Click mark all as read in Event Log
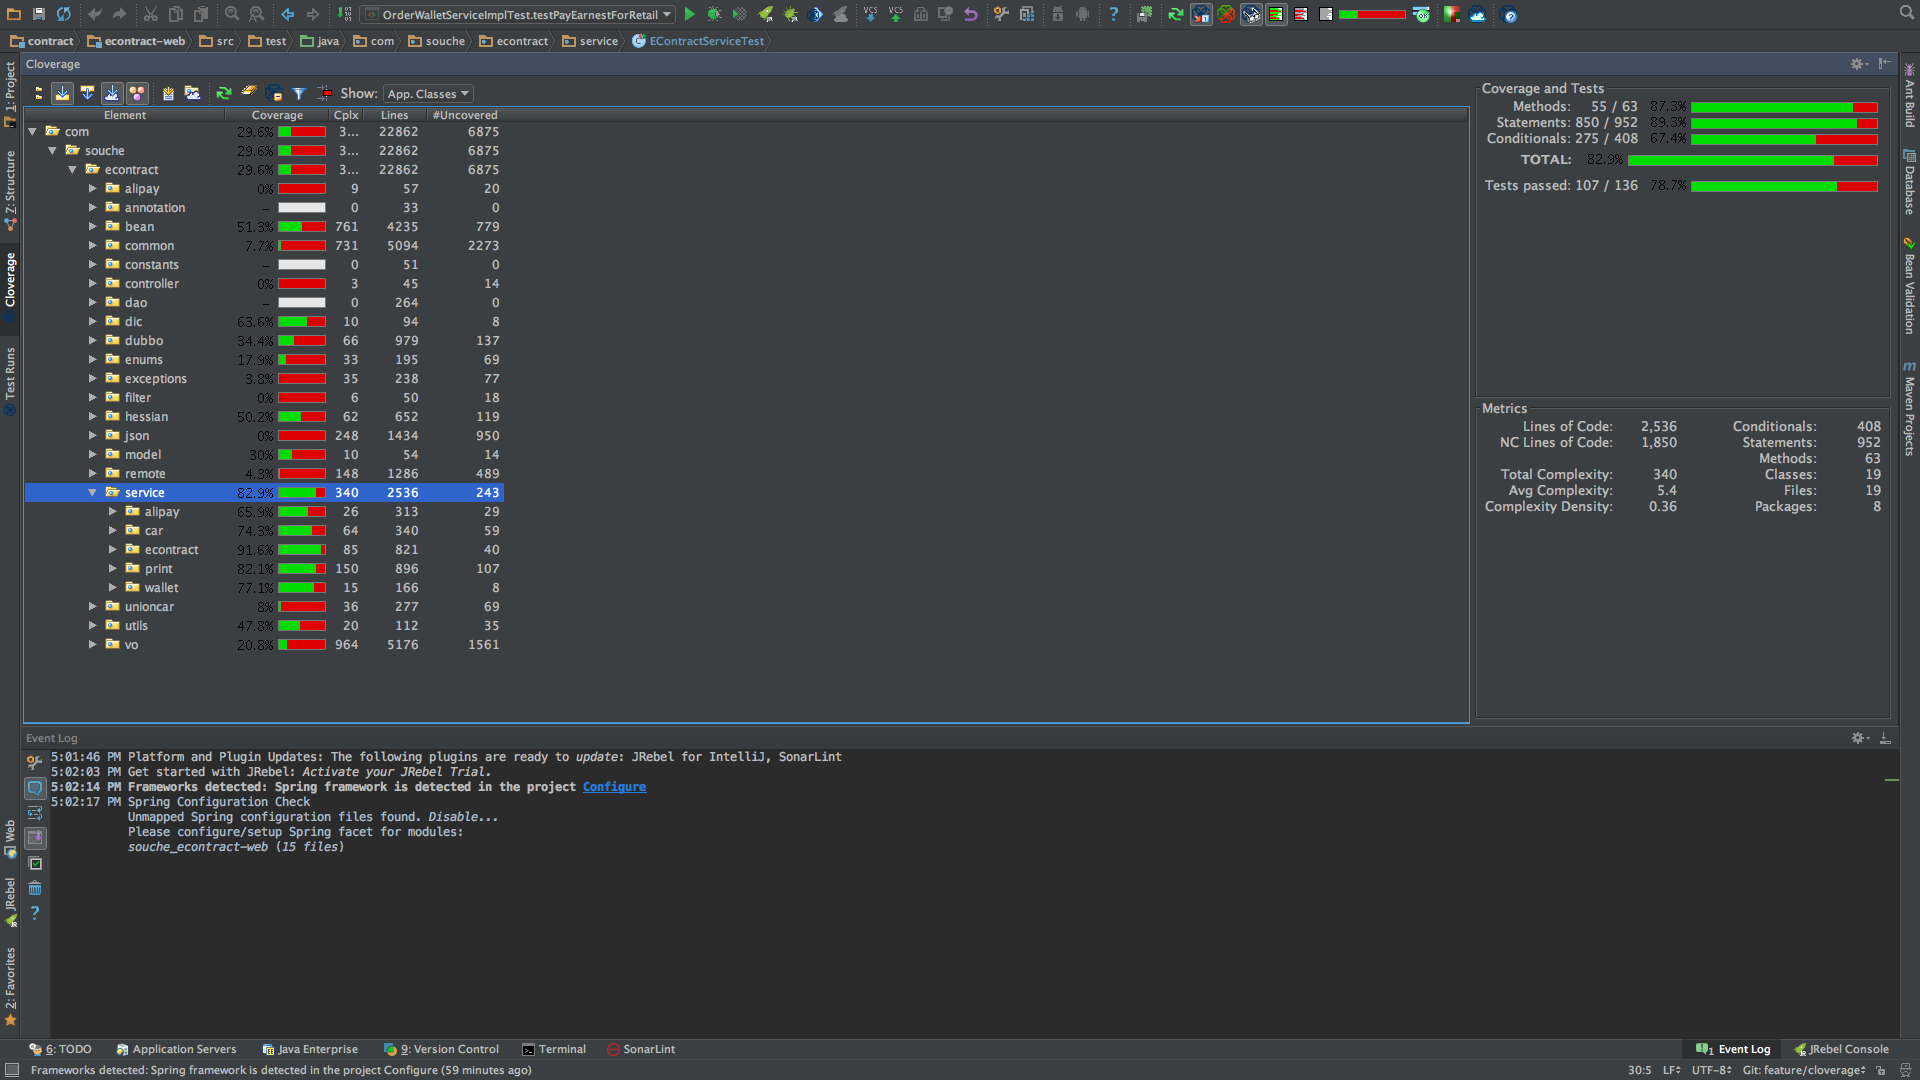Image resolution: width=1920 pixels, height=1080 pixels. pyautogui.click(x=35, y=863)
